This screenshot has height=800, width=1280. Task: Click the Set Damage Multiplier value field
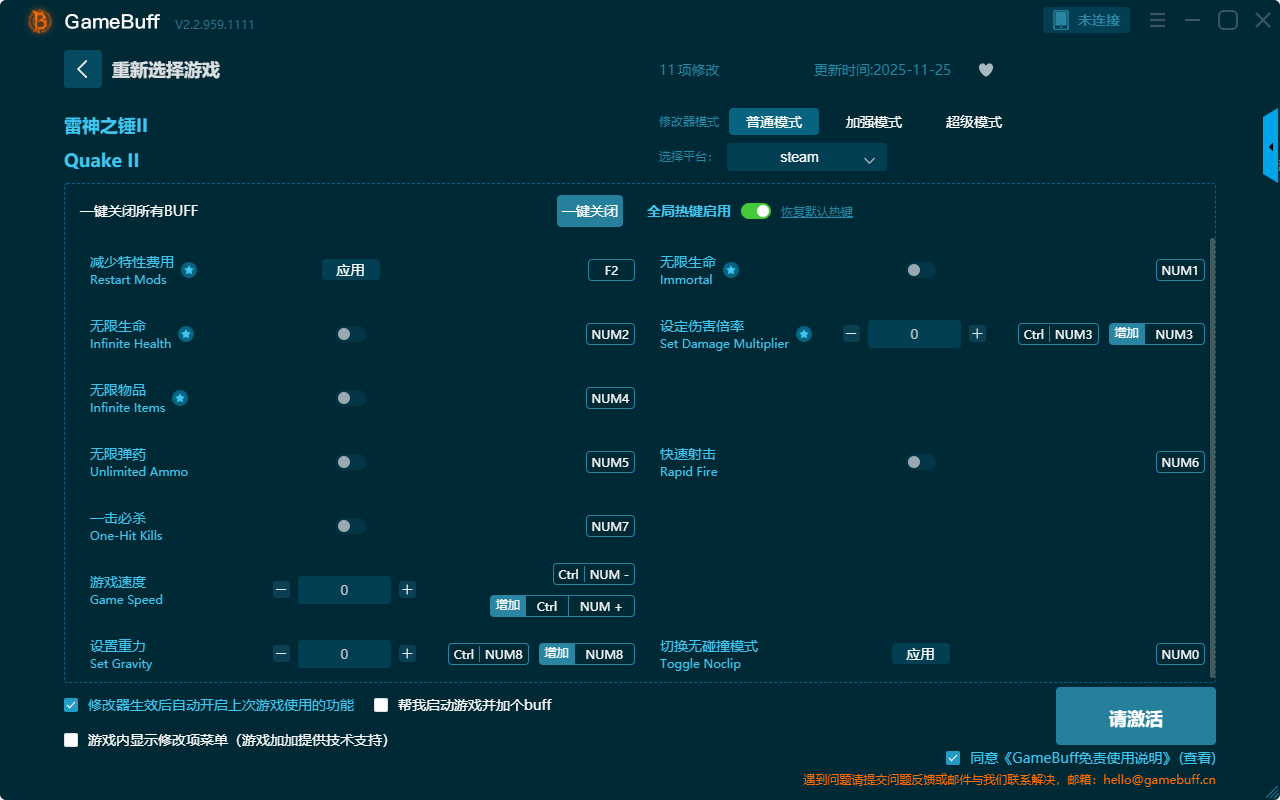[913, 334]
